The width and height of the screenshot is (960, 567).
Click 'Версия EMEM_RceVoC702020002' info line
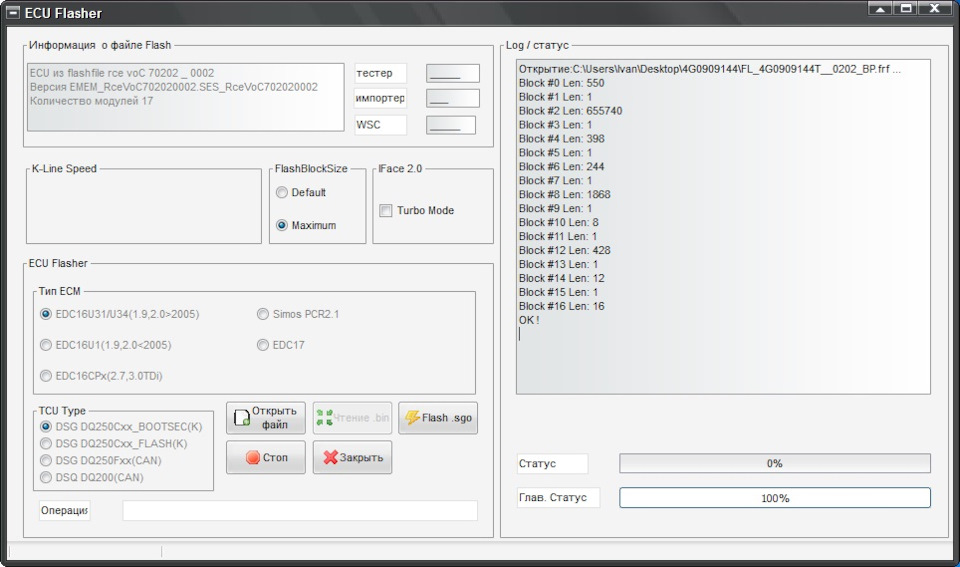point(174,87)
